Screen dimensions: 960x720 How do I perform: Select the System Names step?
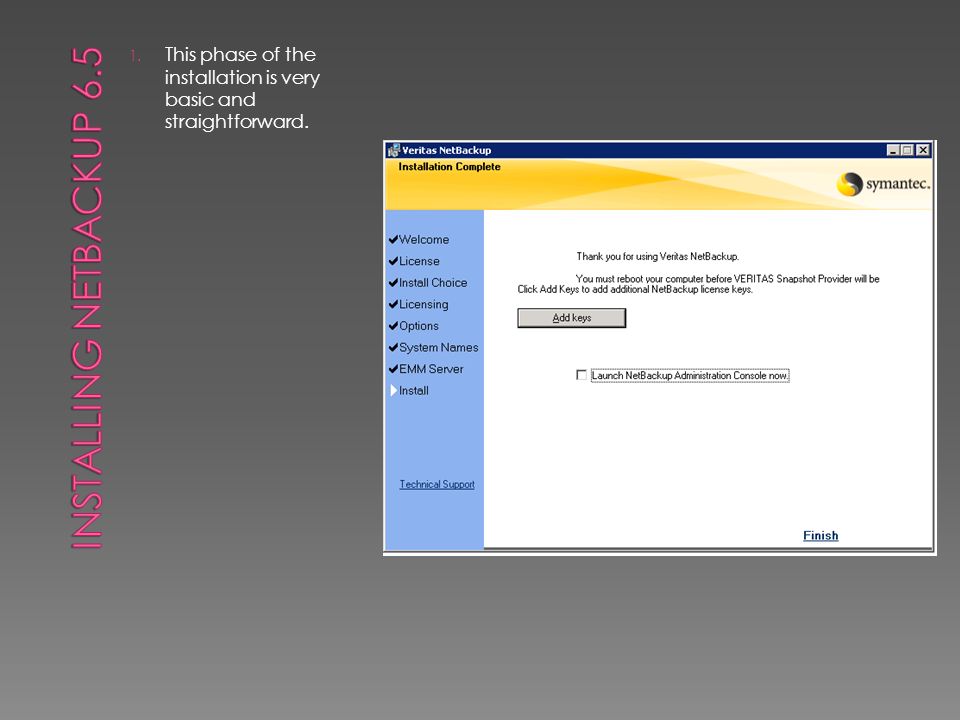point(438,347)
